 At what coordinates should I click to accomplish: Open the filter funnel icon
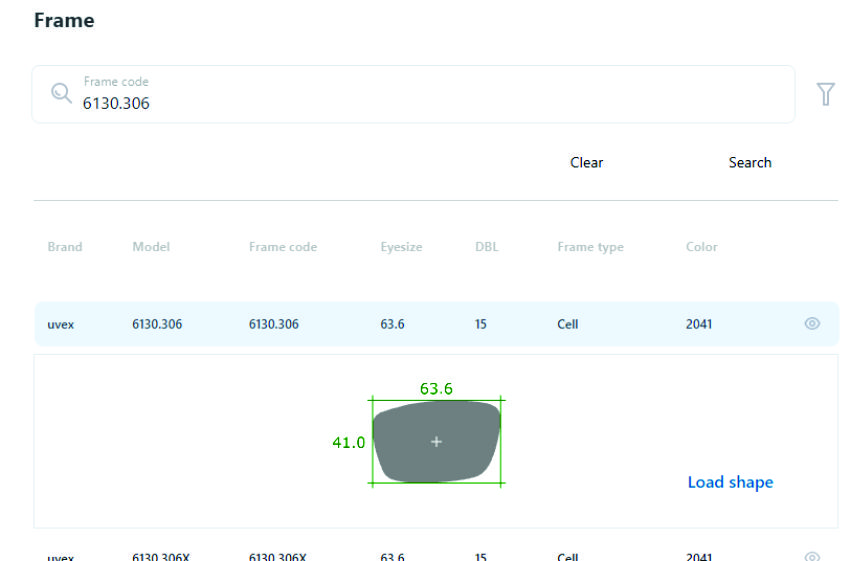(825, 94)
